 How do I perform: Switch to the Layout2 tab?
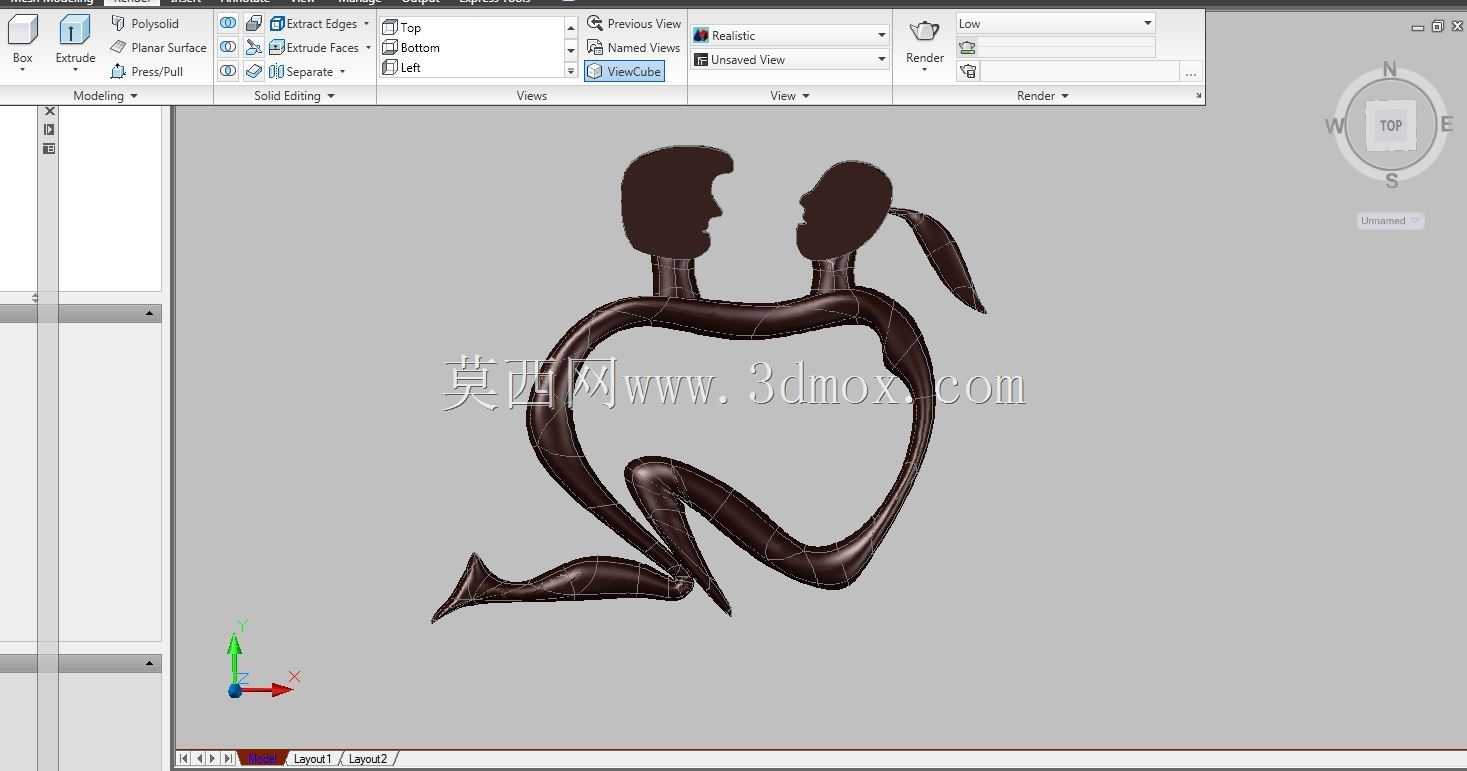368,759
